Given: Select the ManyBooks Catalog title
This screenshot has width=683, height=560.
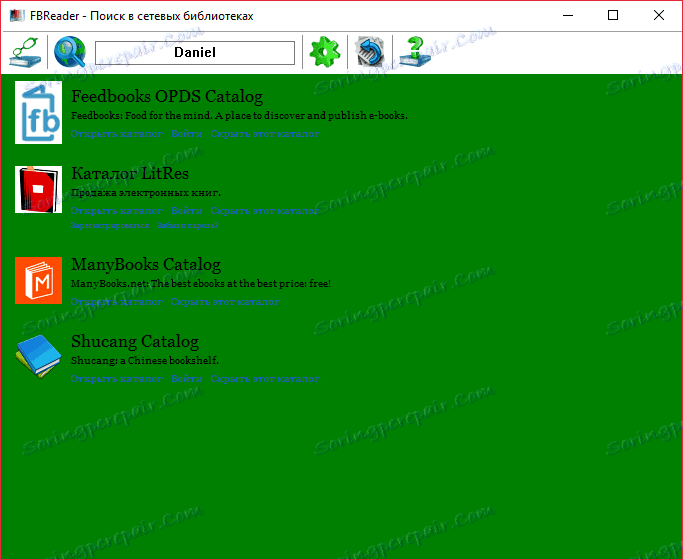Looking at the screenshot, I should click(146, 265).
